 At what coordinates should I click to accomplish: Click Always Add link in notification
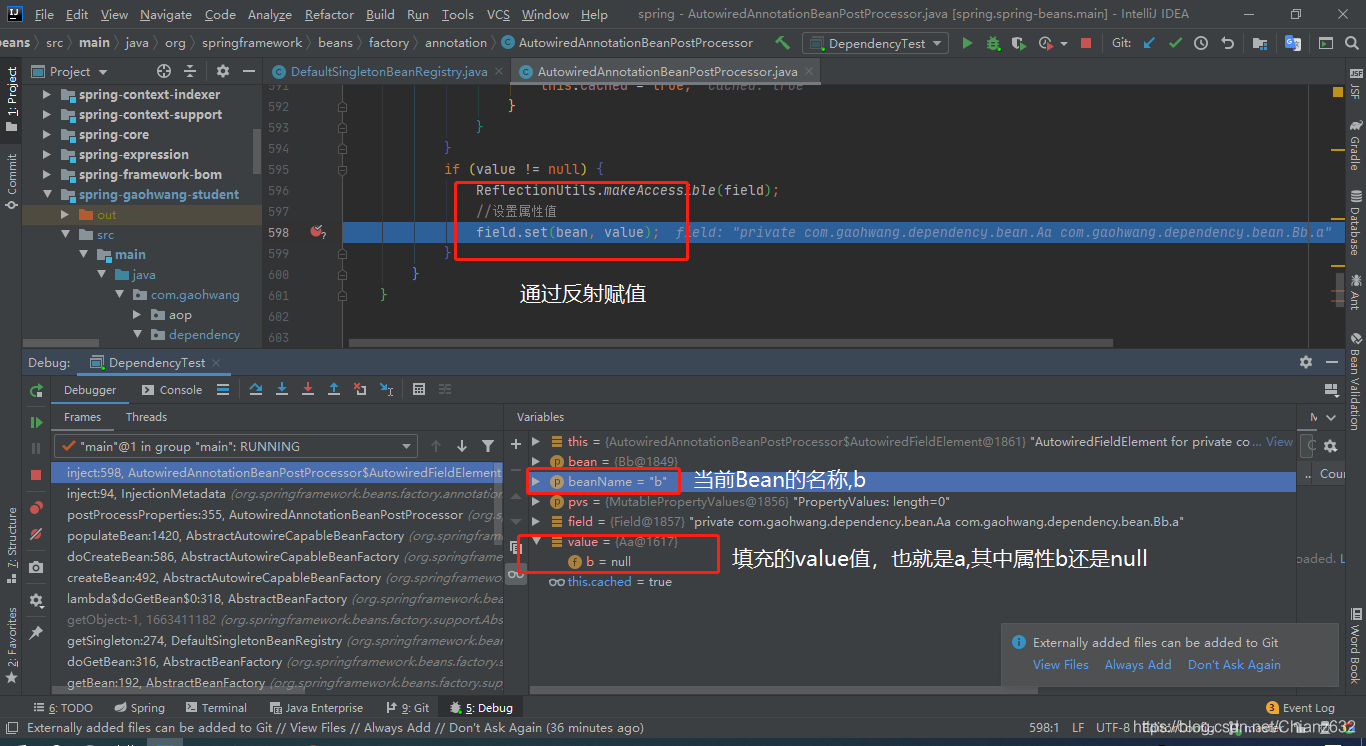[x=1138, y=664]
